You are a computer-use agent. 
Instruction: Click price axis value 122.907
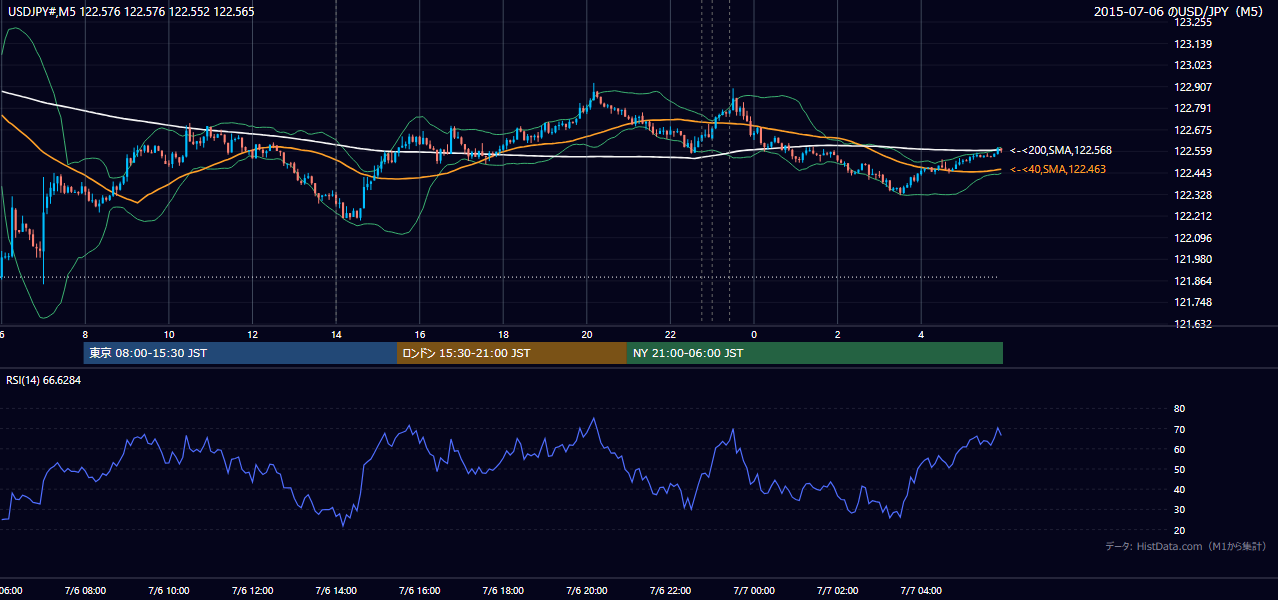coord(1194,87)
